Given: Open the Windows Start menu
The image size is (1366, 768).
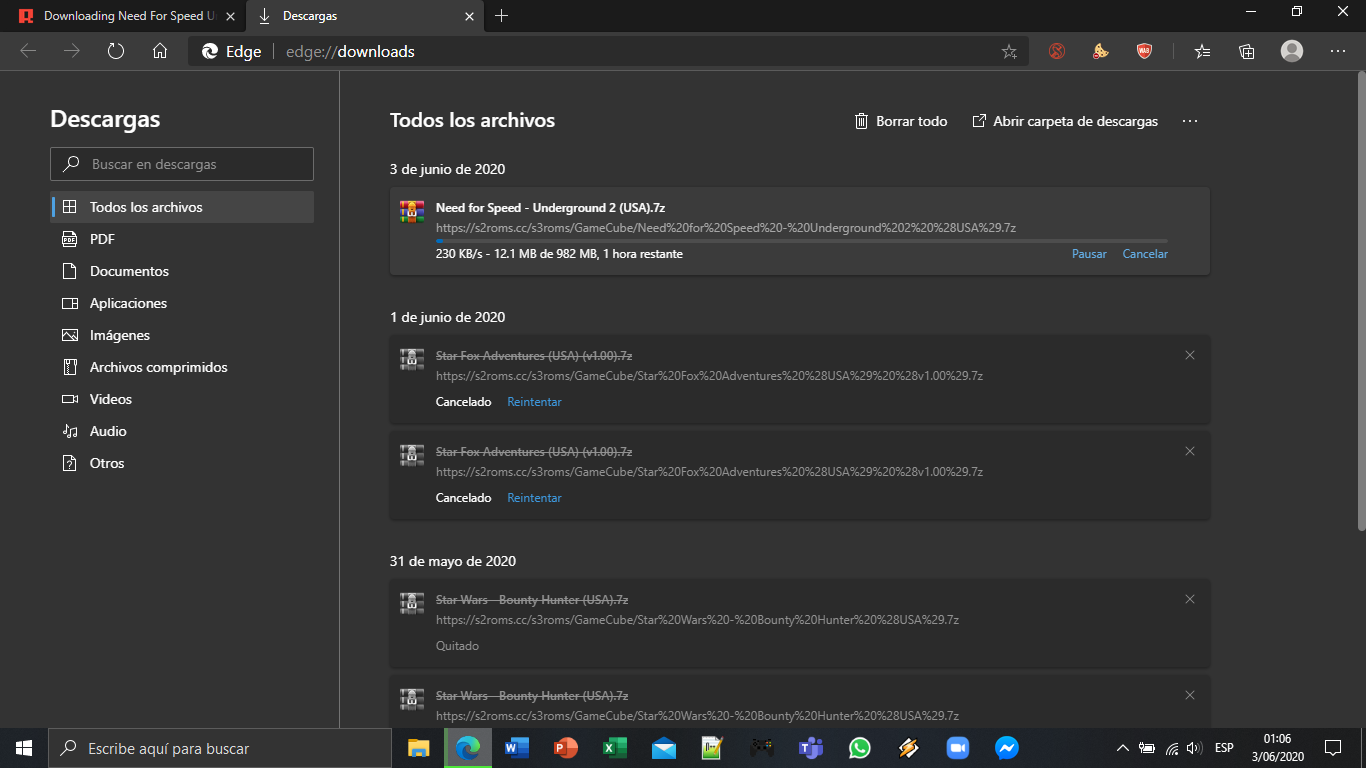Looking at the screenshot, I should pos(24,748).
